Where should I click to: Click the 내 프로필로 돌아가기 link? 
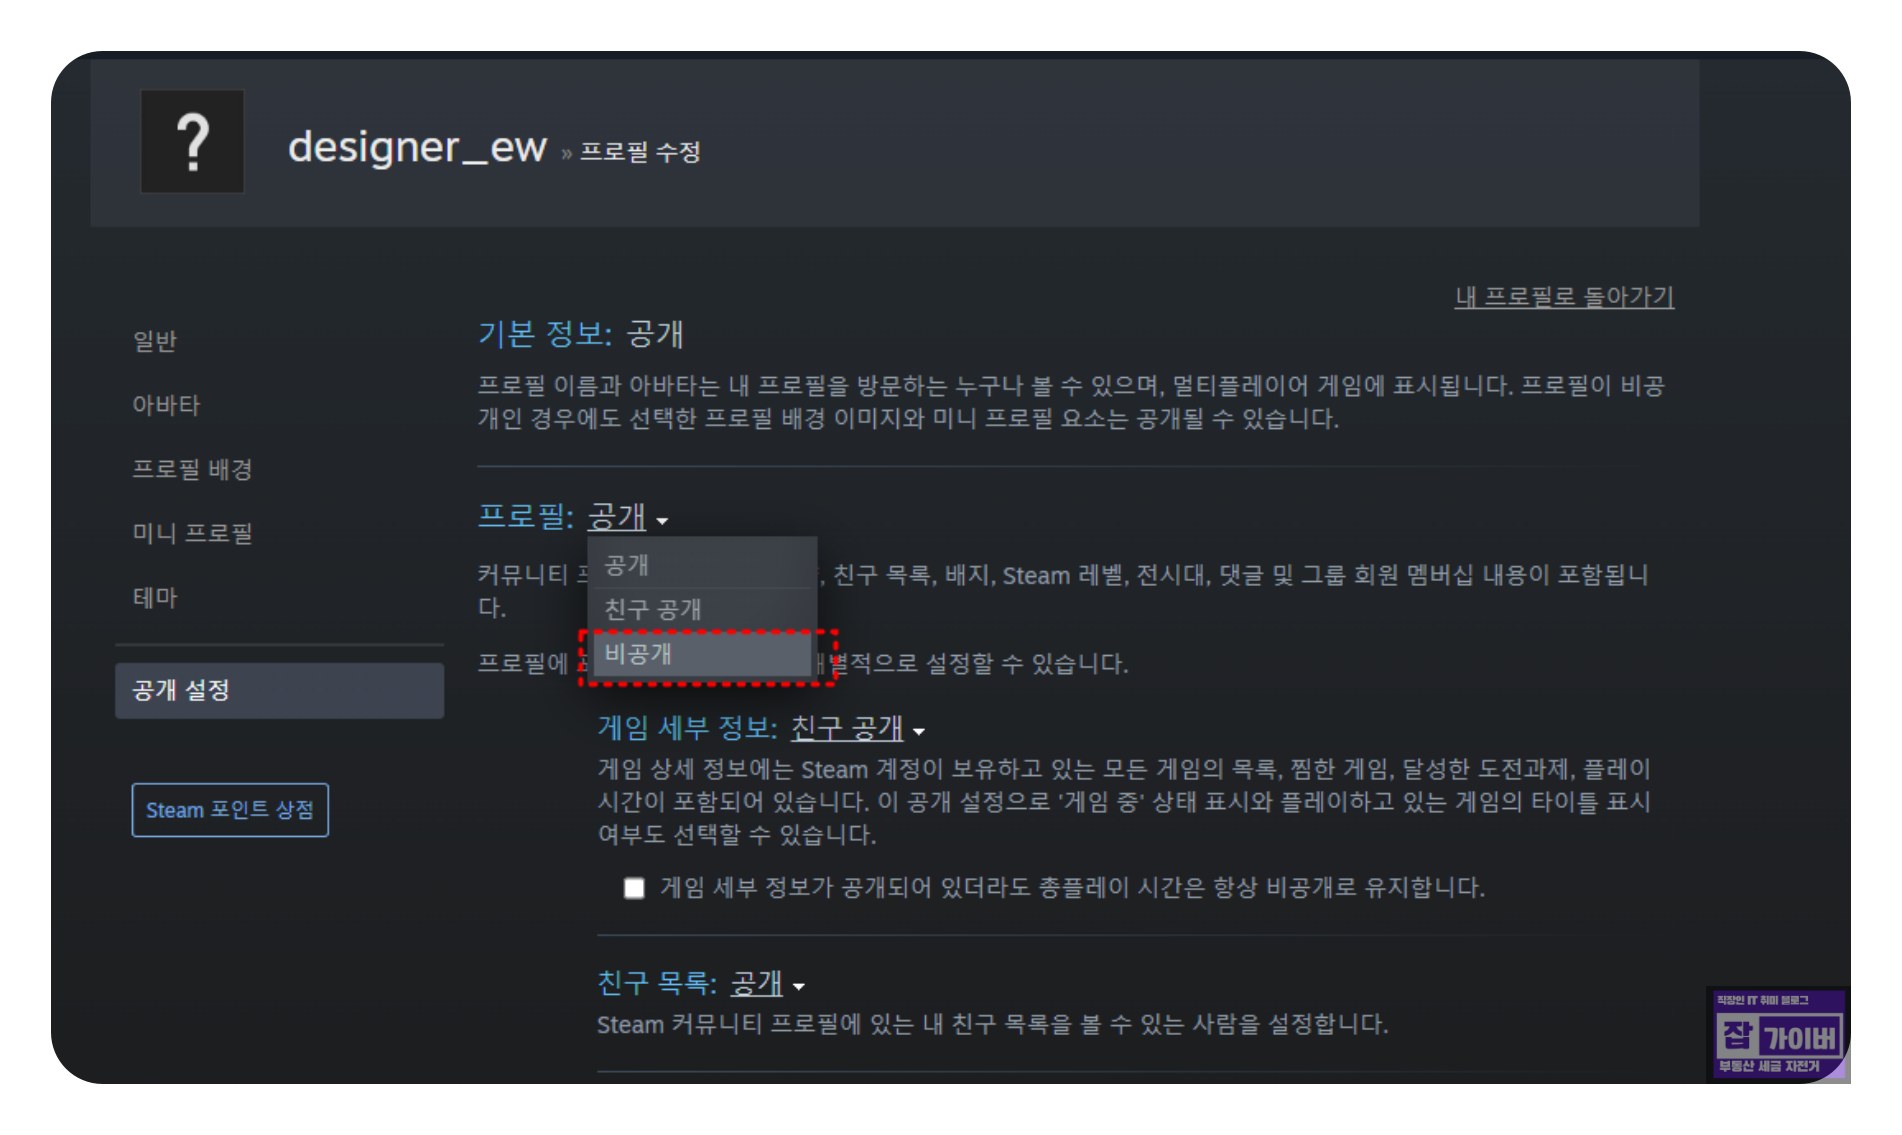pyautogui.click(x=1564, y=297)
